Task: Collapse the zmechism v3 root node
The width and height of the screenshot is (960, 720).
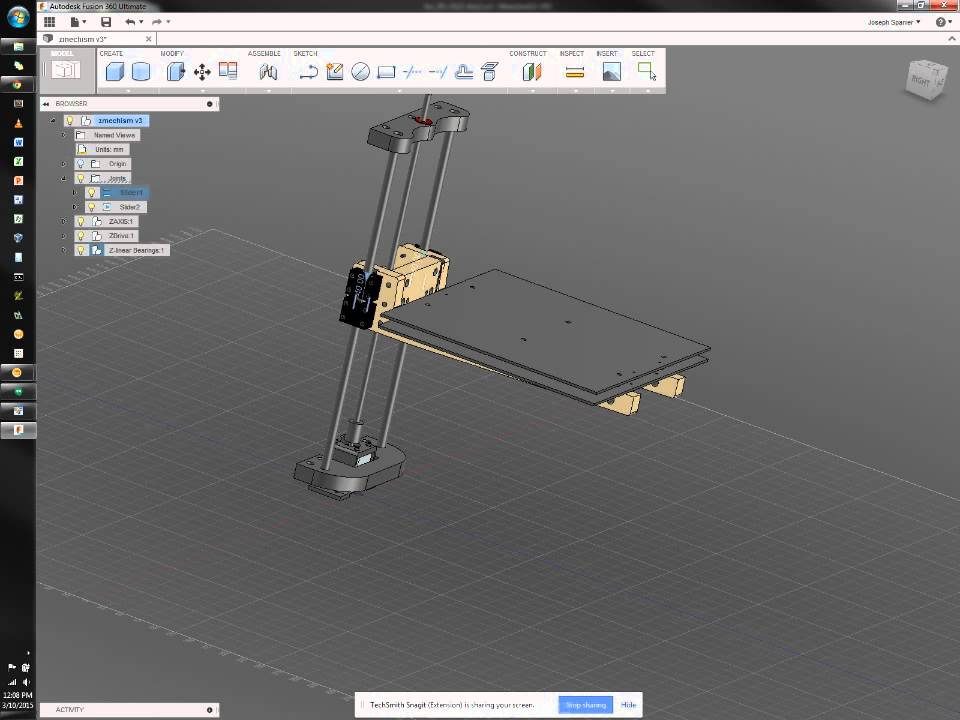Action: tap(53, 121)
